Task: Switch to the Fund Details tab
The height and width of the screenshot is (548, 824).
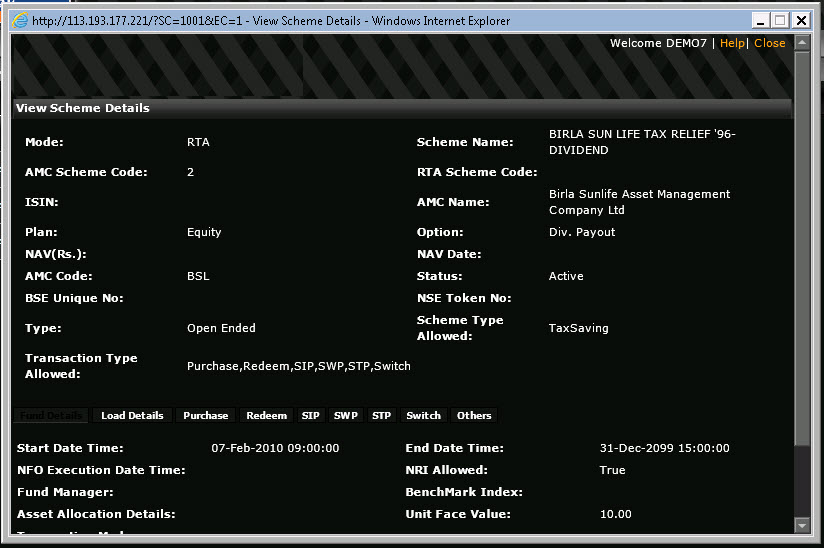Action: click(x=52, y=415)
